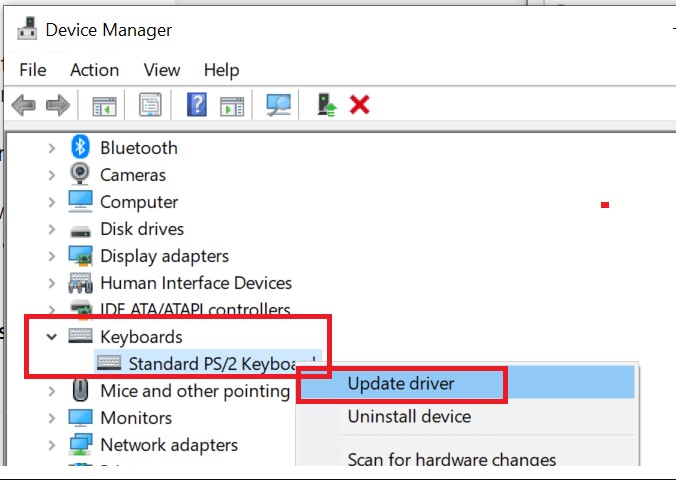The width and height of the screenshot is (676, 480).
Task: Expand the Bluetooth category
Action: click(52, 148)
